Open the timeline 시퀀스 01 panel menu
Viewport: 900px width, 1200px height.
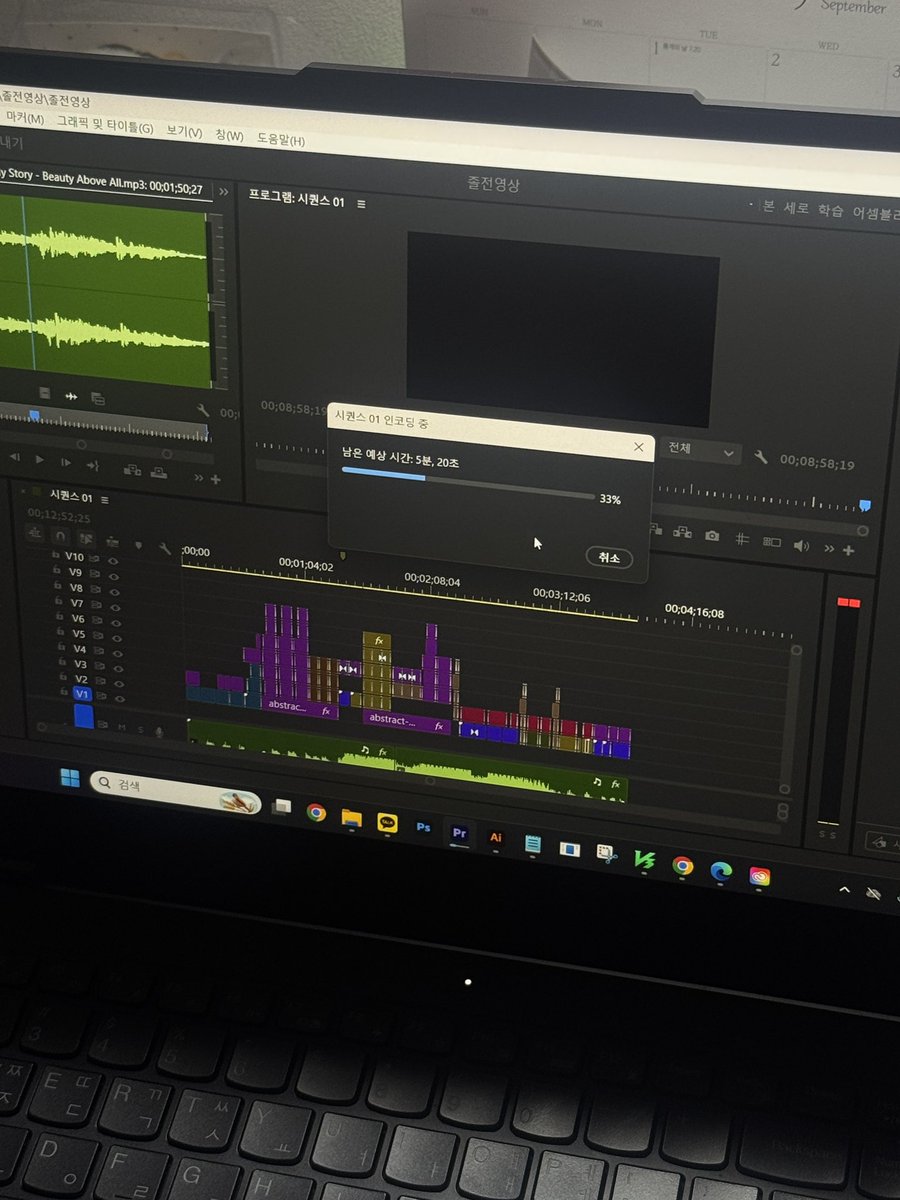(x=104, y=498)
